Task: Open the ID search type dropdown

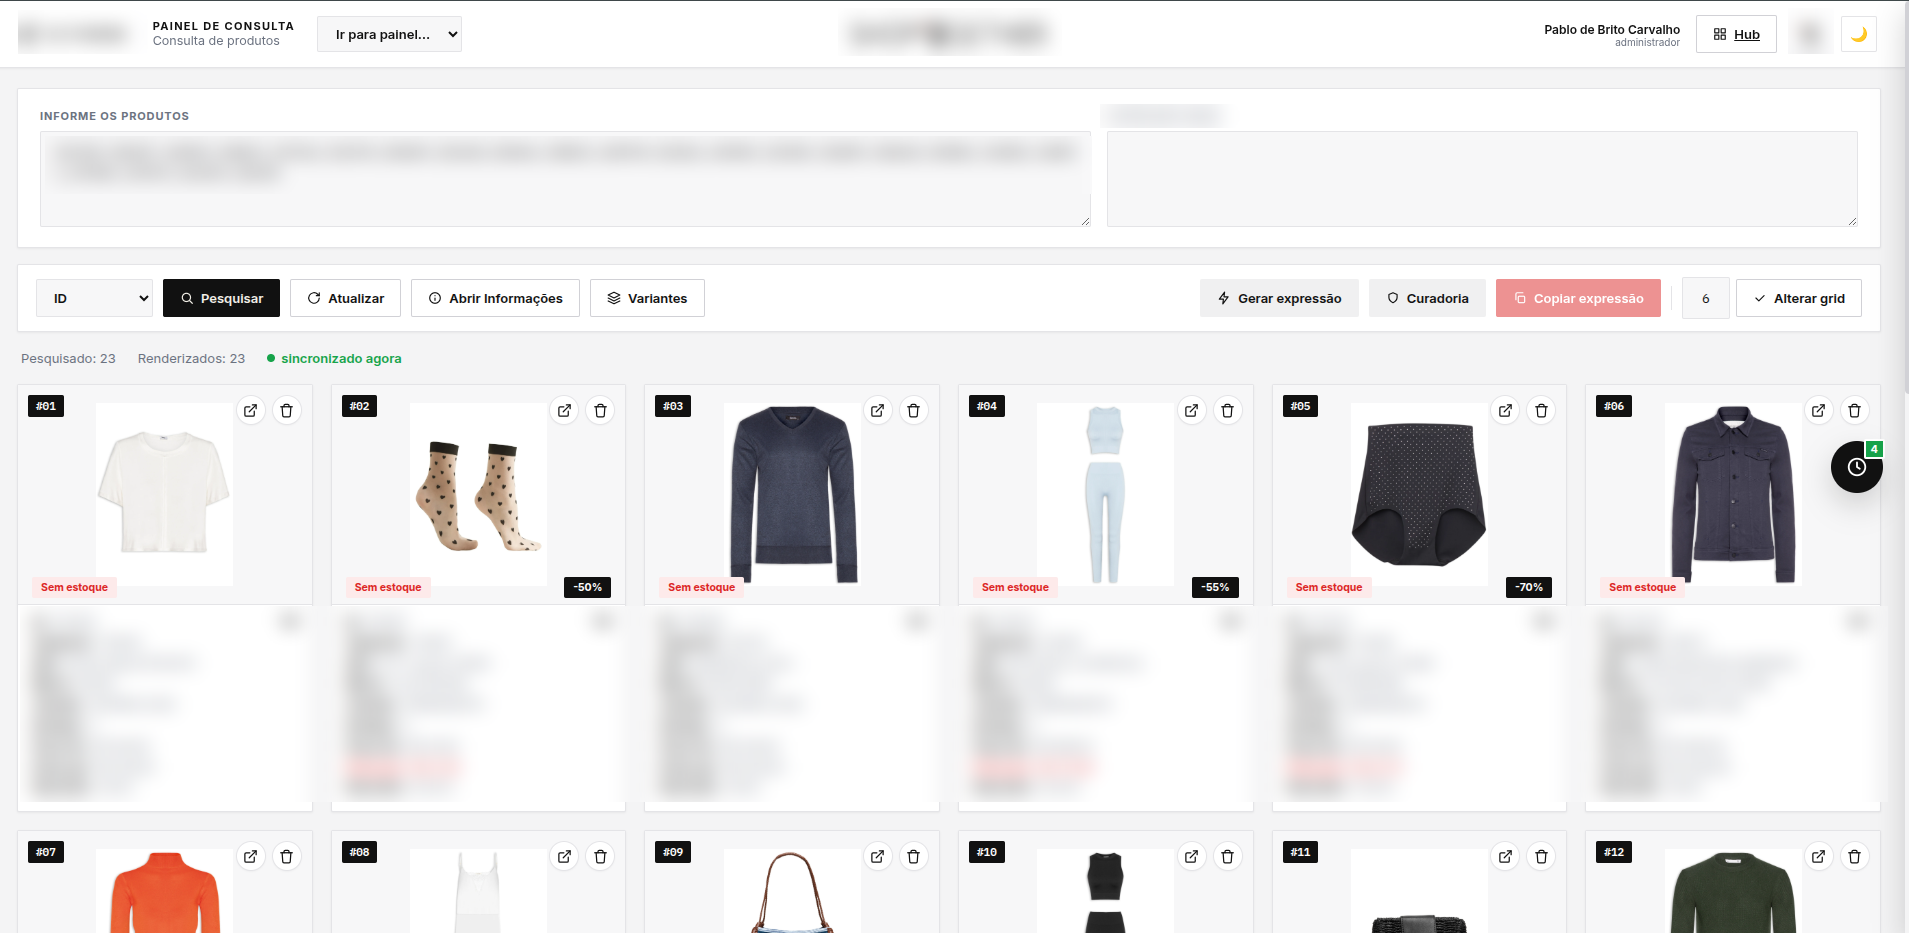Action: coord(94,298)
